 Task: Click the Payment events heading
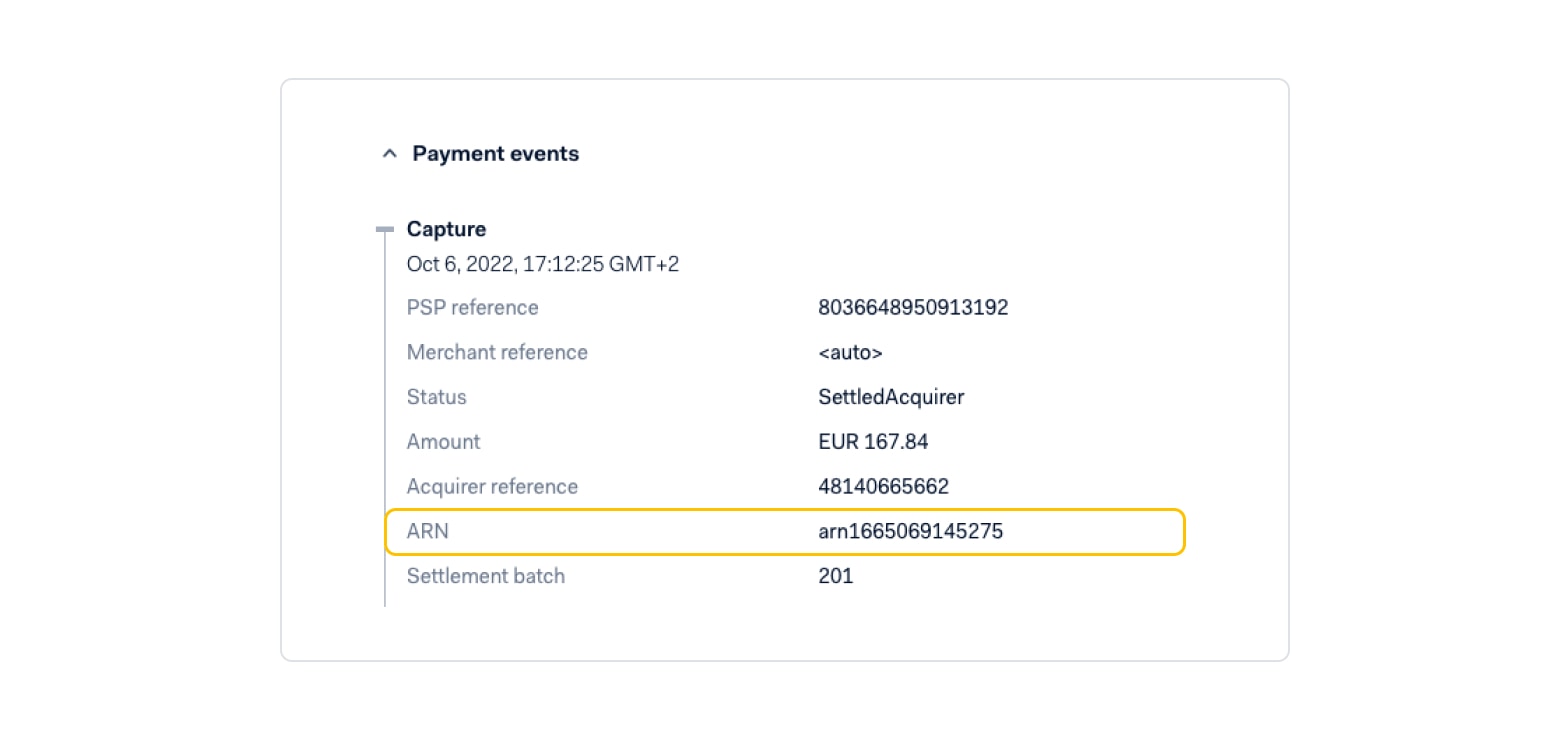point(495,154)
